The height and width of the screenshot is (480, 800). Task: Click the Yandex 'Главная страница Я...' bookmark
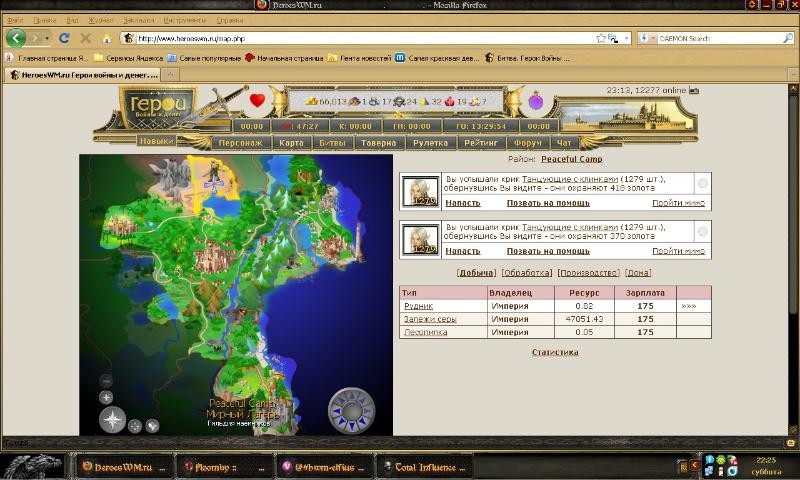(x=46, y=58)
